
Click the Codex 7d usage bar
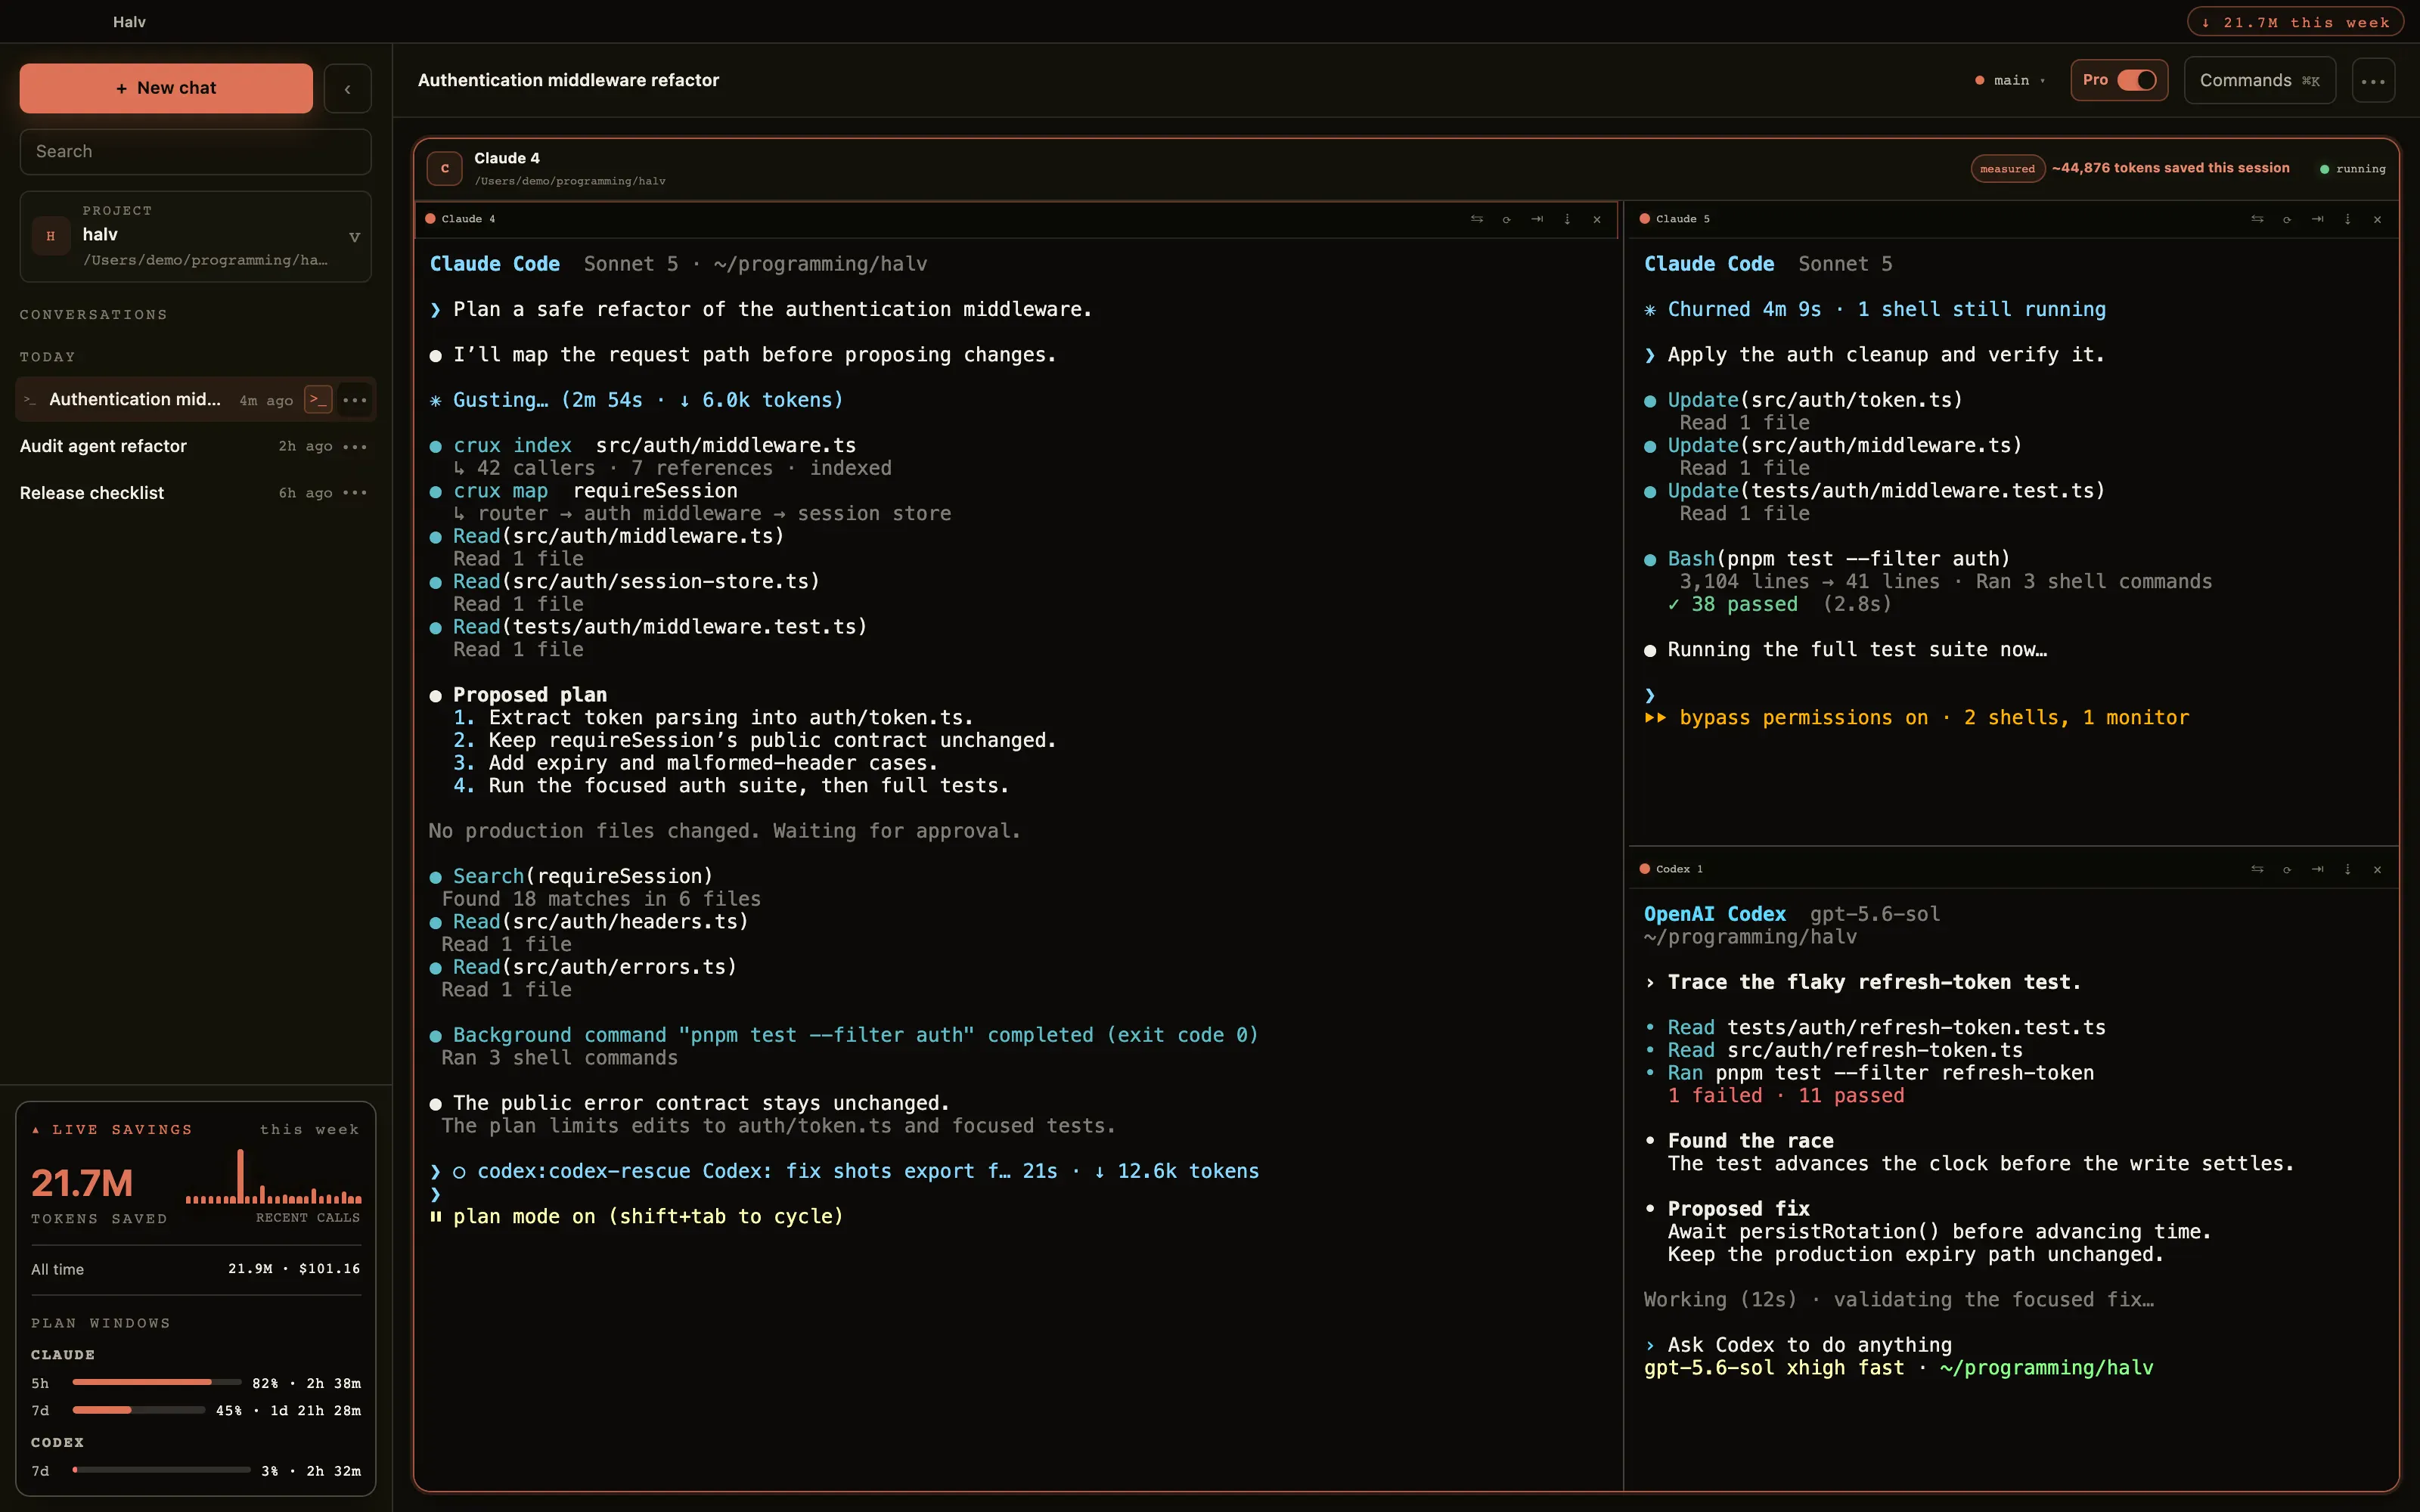pos(161,1470)
